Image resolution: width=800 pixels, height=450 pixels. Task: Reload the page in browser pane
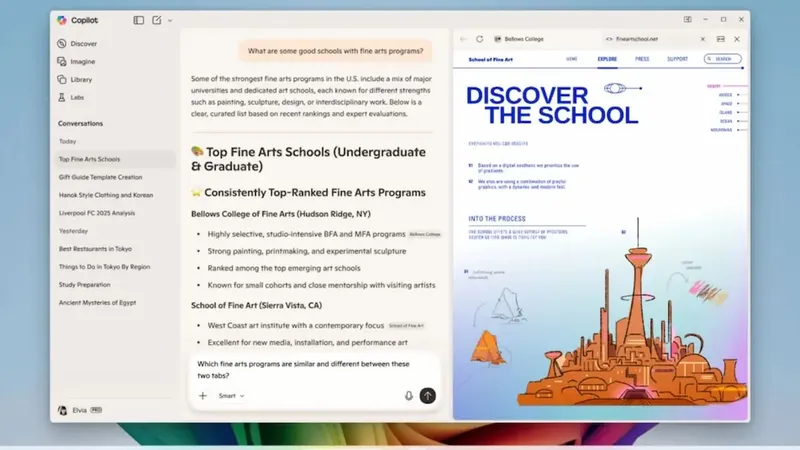click(x=480, y=39)
